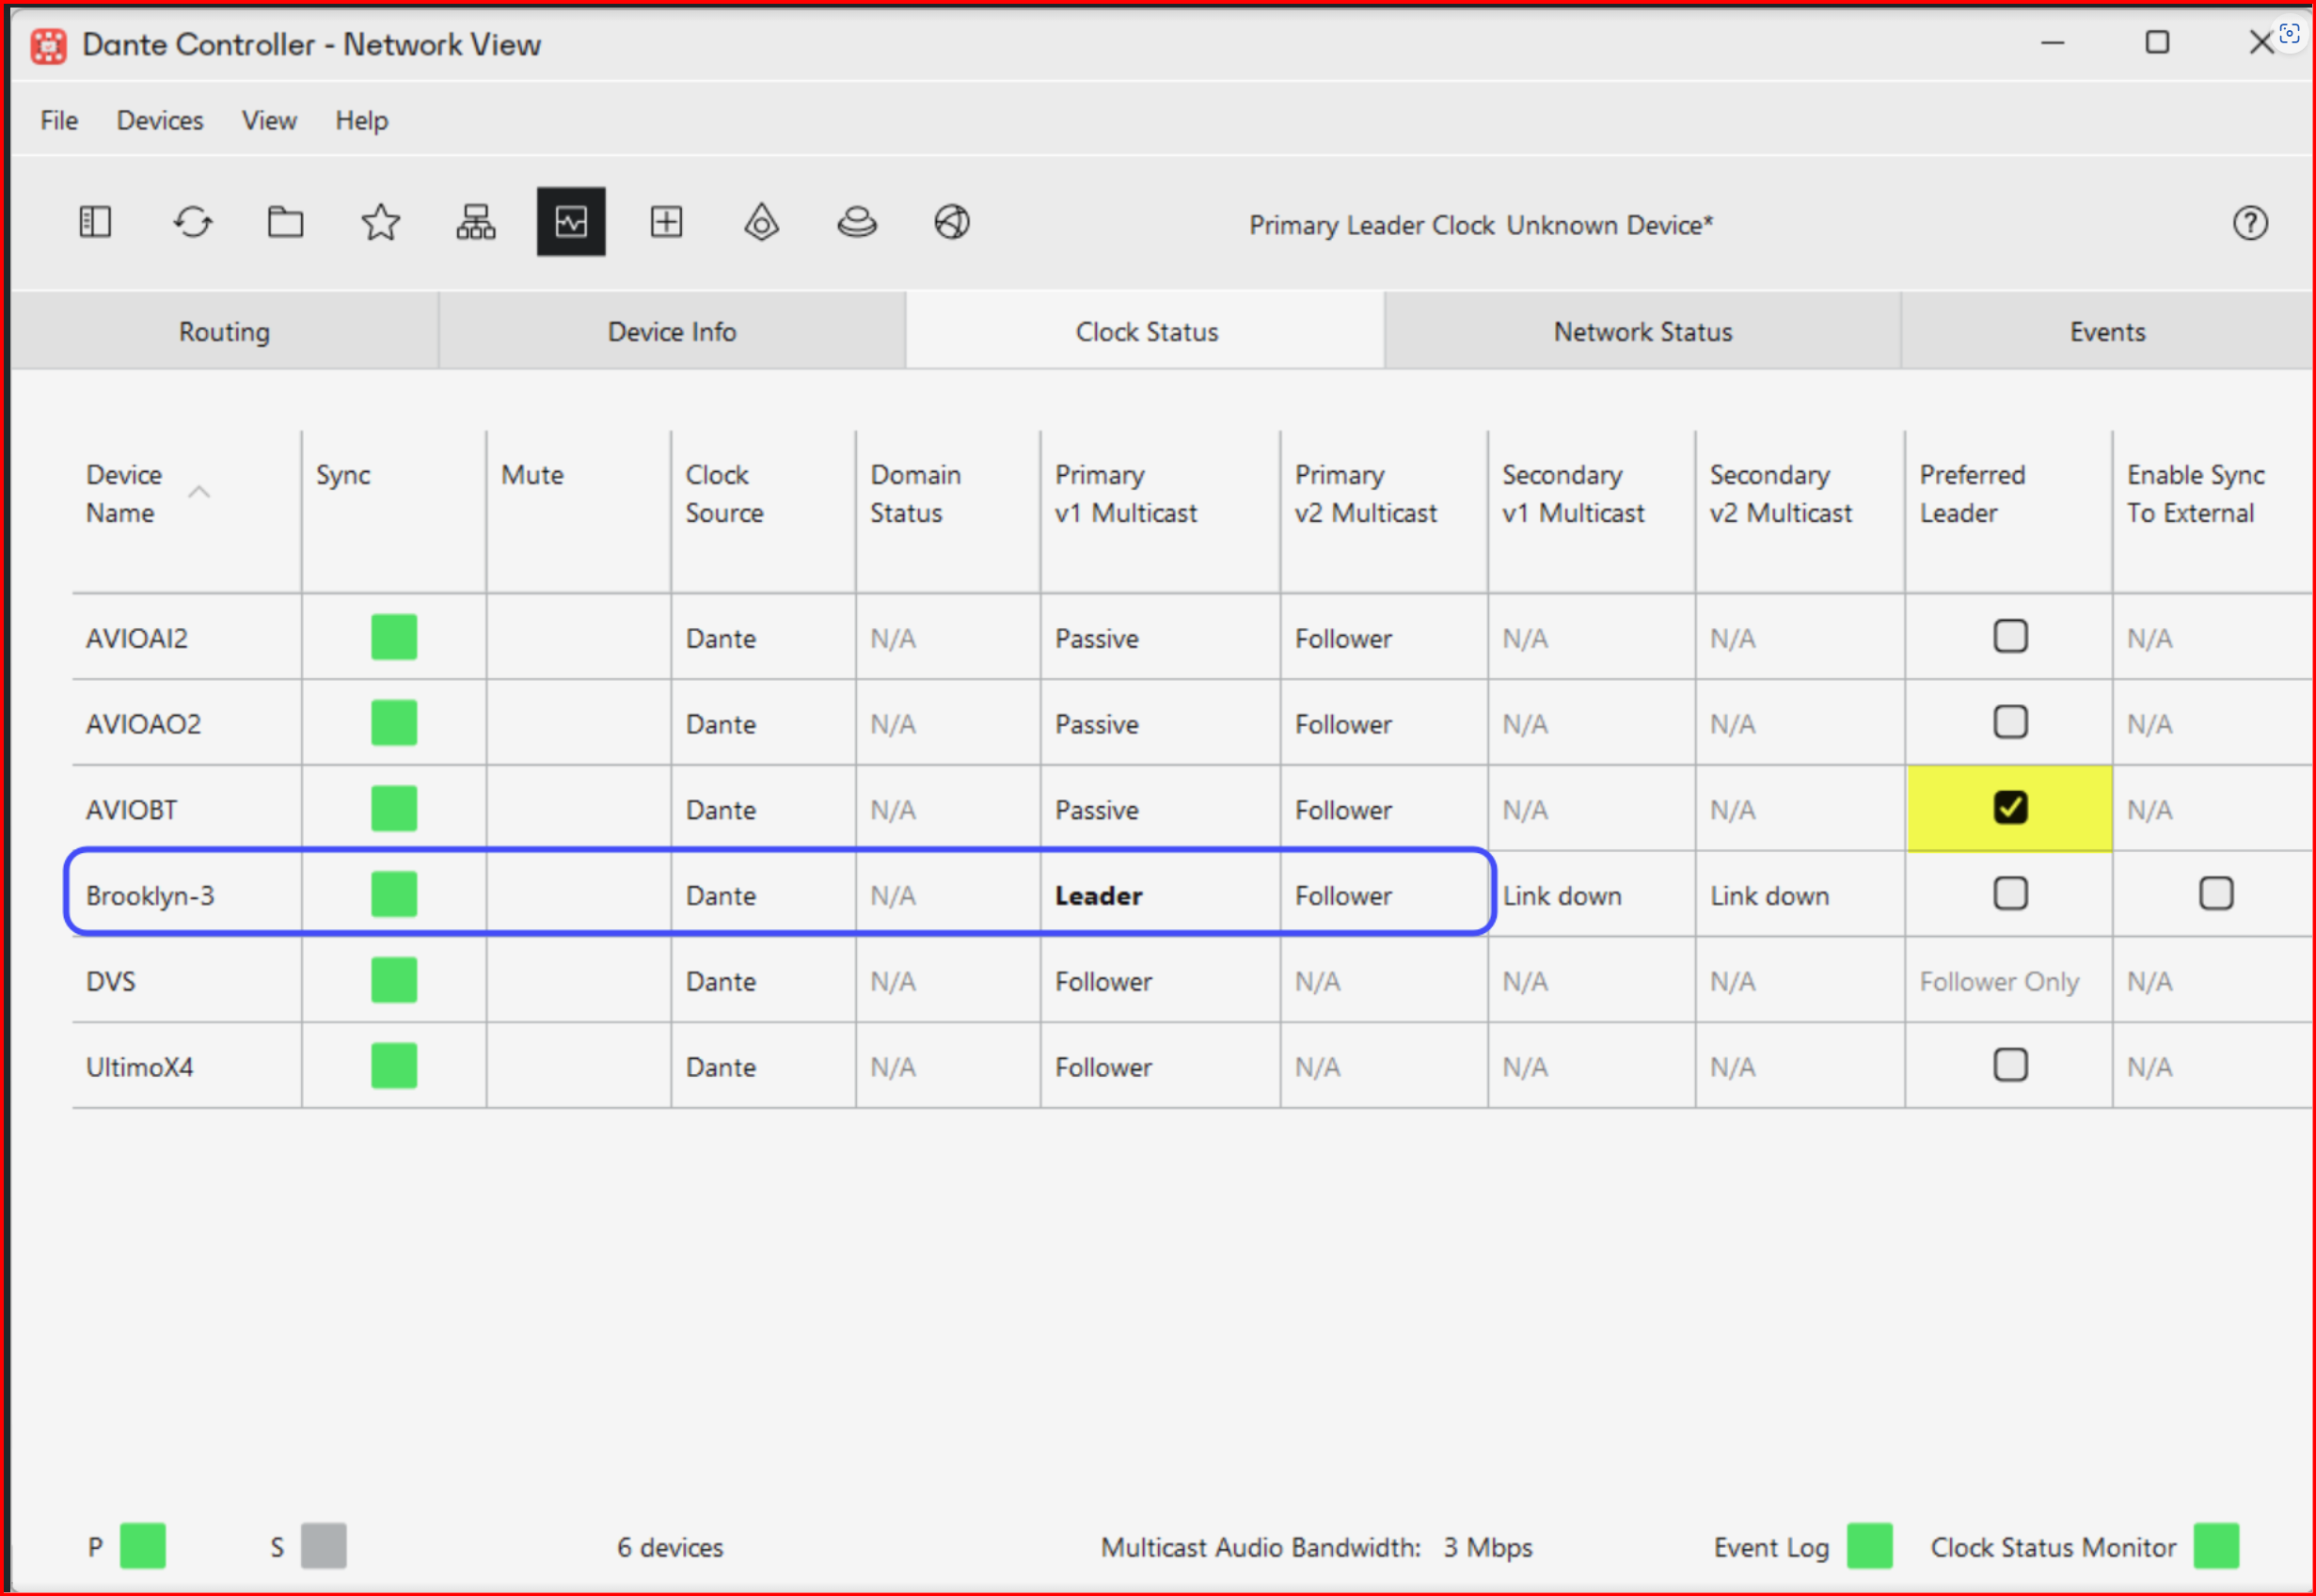
Task: Select the UltimoX4 device name
Action: [139, 1068]
